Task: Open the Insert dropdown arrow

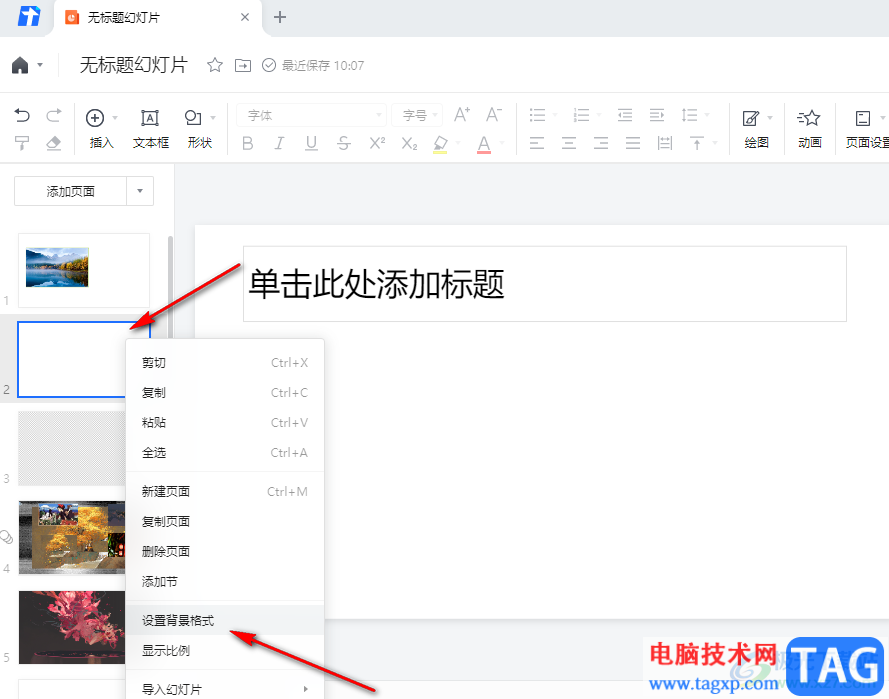Action: (115, 118)
